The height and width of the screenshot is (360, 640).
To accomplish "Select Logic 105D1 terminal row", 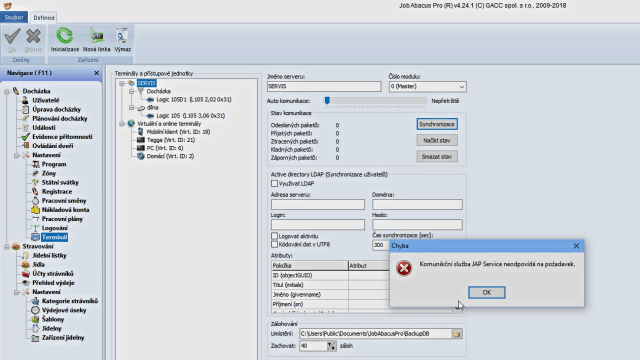I will [x=194, y=100].
